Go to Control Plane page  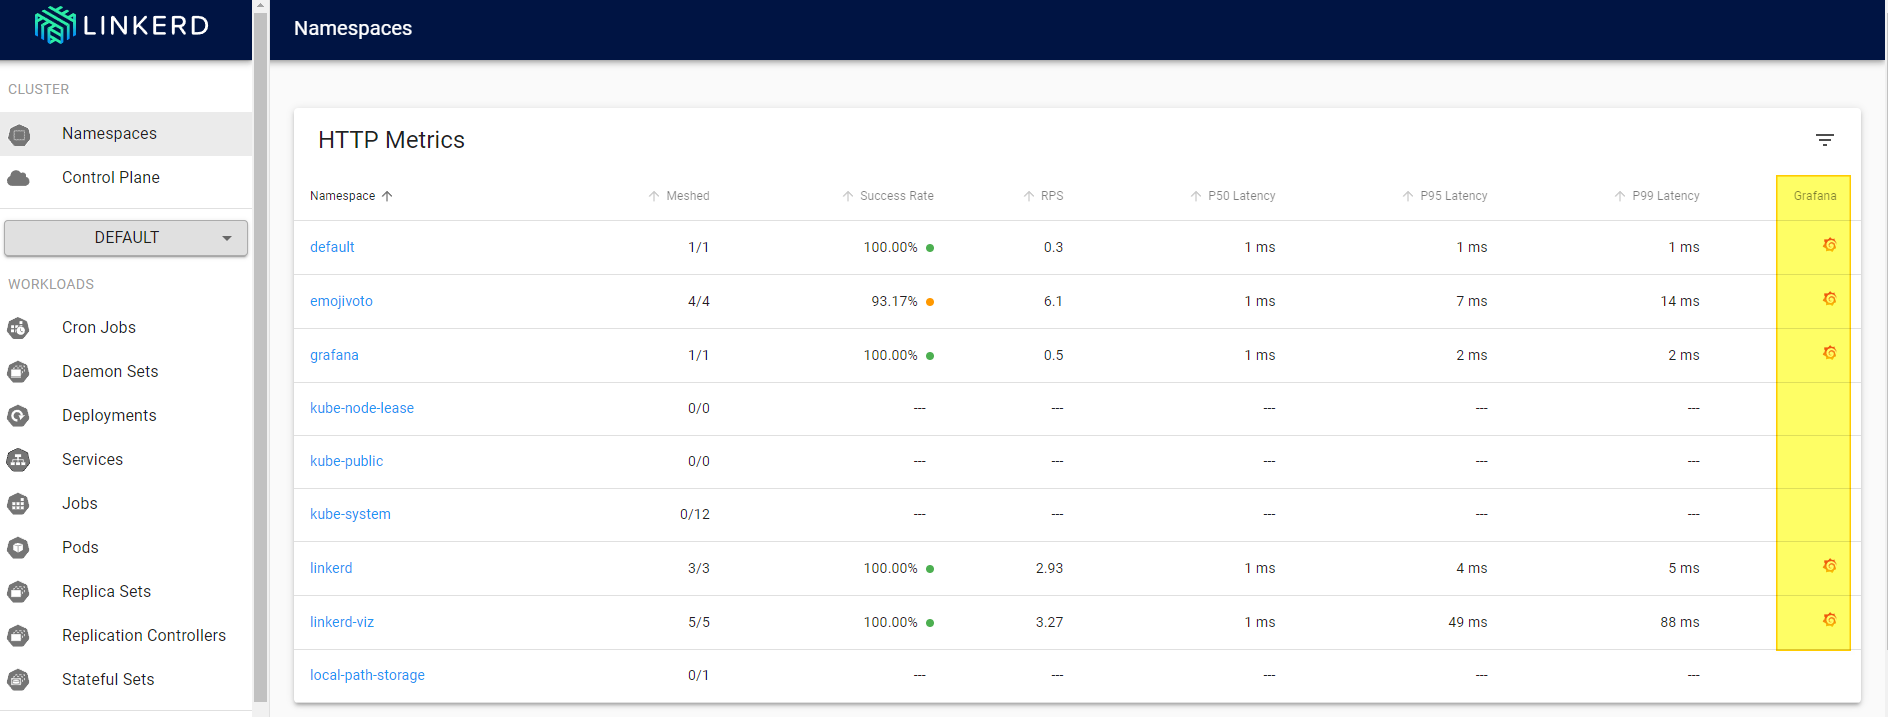126,178
